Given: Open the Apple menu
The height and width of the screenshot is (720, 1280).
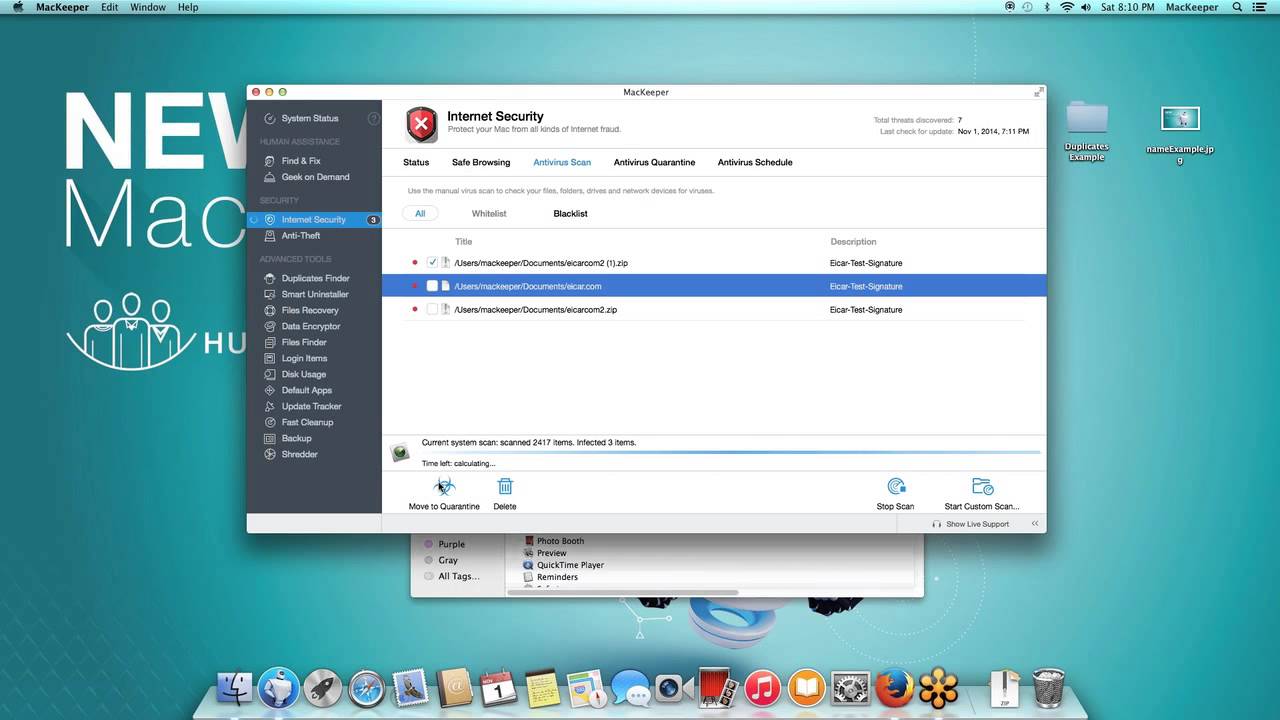Looking at the screenshot, I should 17,7.
